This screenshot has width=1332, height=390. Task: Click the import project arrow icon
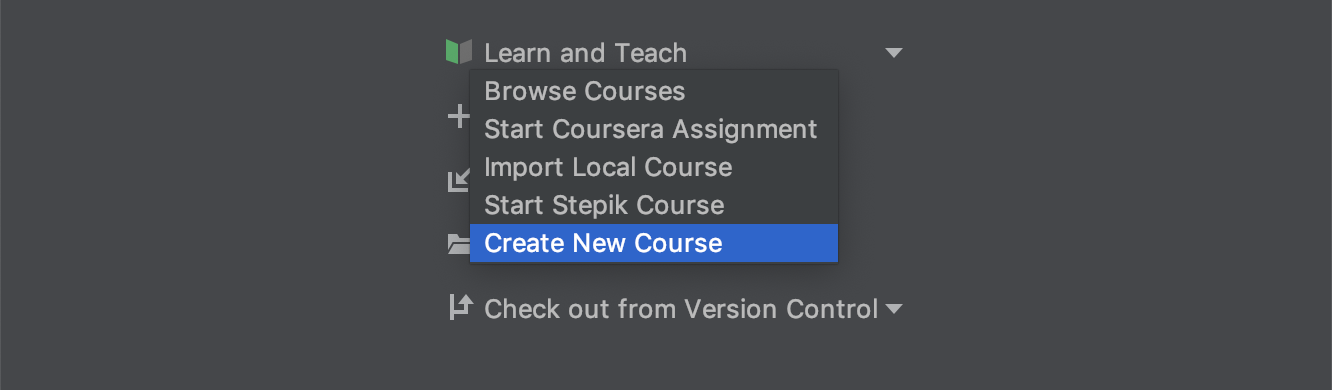coord(457,180)
